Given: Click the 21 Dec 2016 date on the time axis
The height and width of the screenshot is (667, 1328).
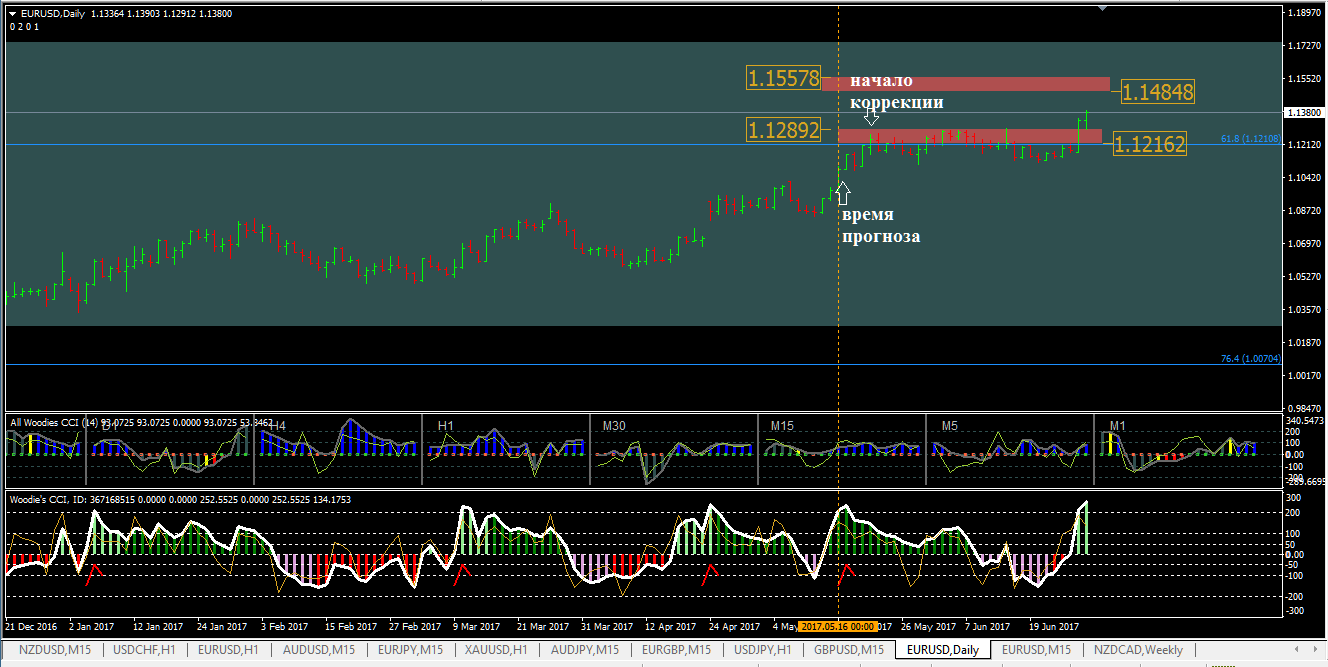Looking at the screenshot, I should (x=31, y=627).
